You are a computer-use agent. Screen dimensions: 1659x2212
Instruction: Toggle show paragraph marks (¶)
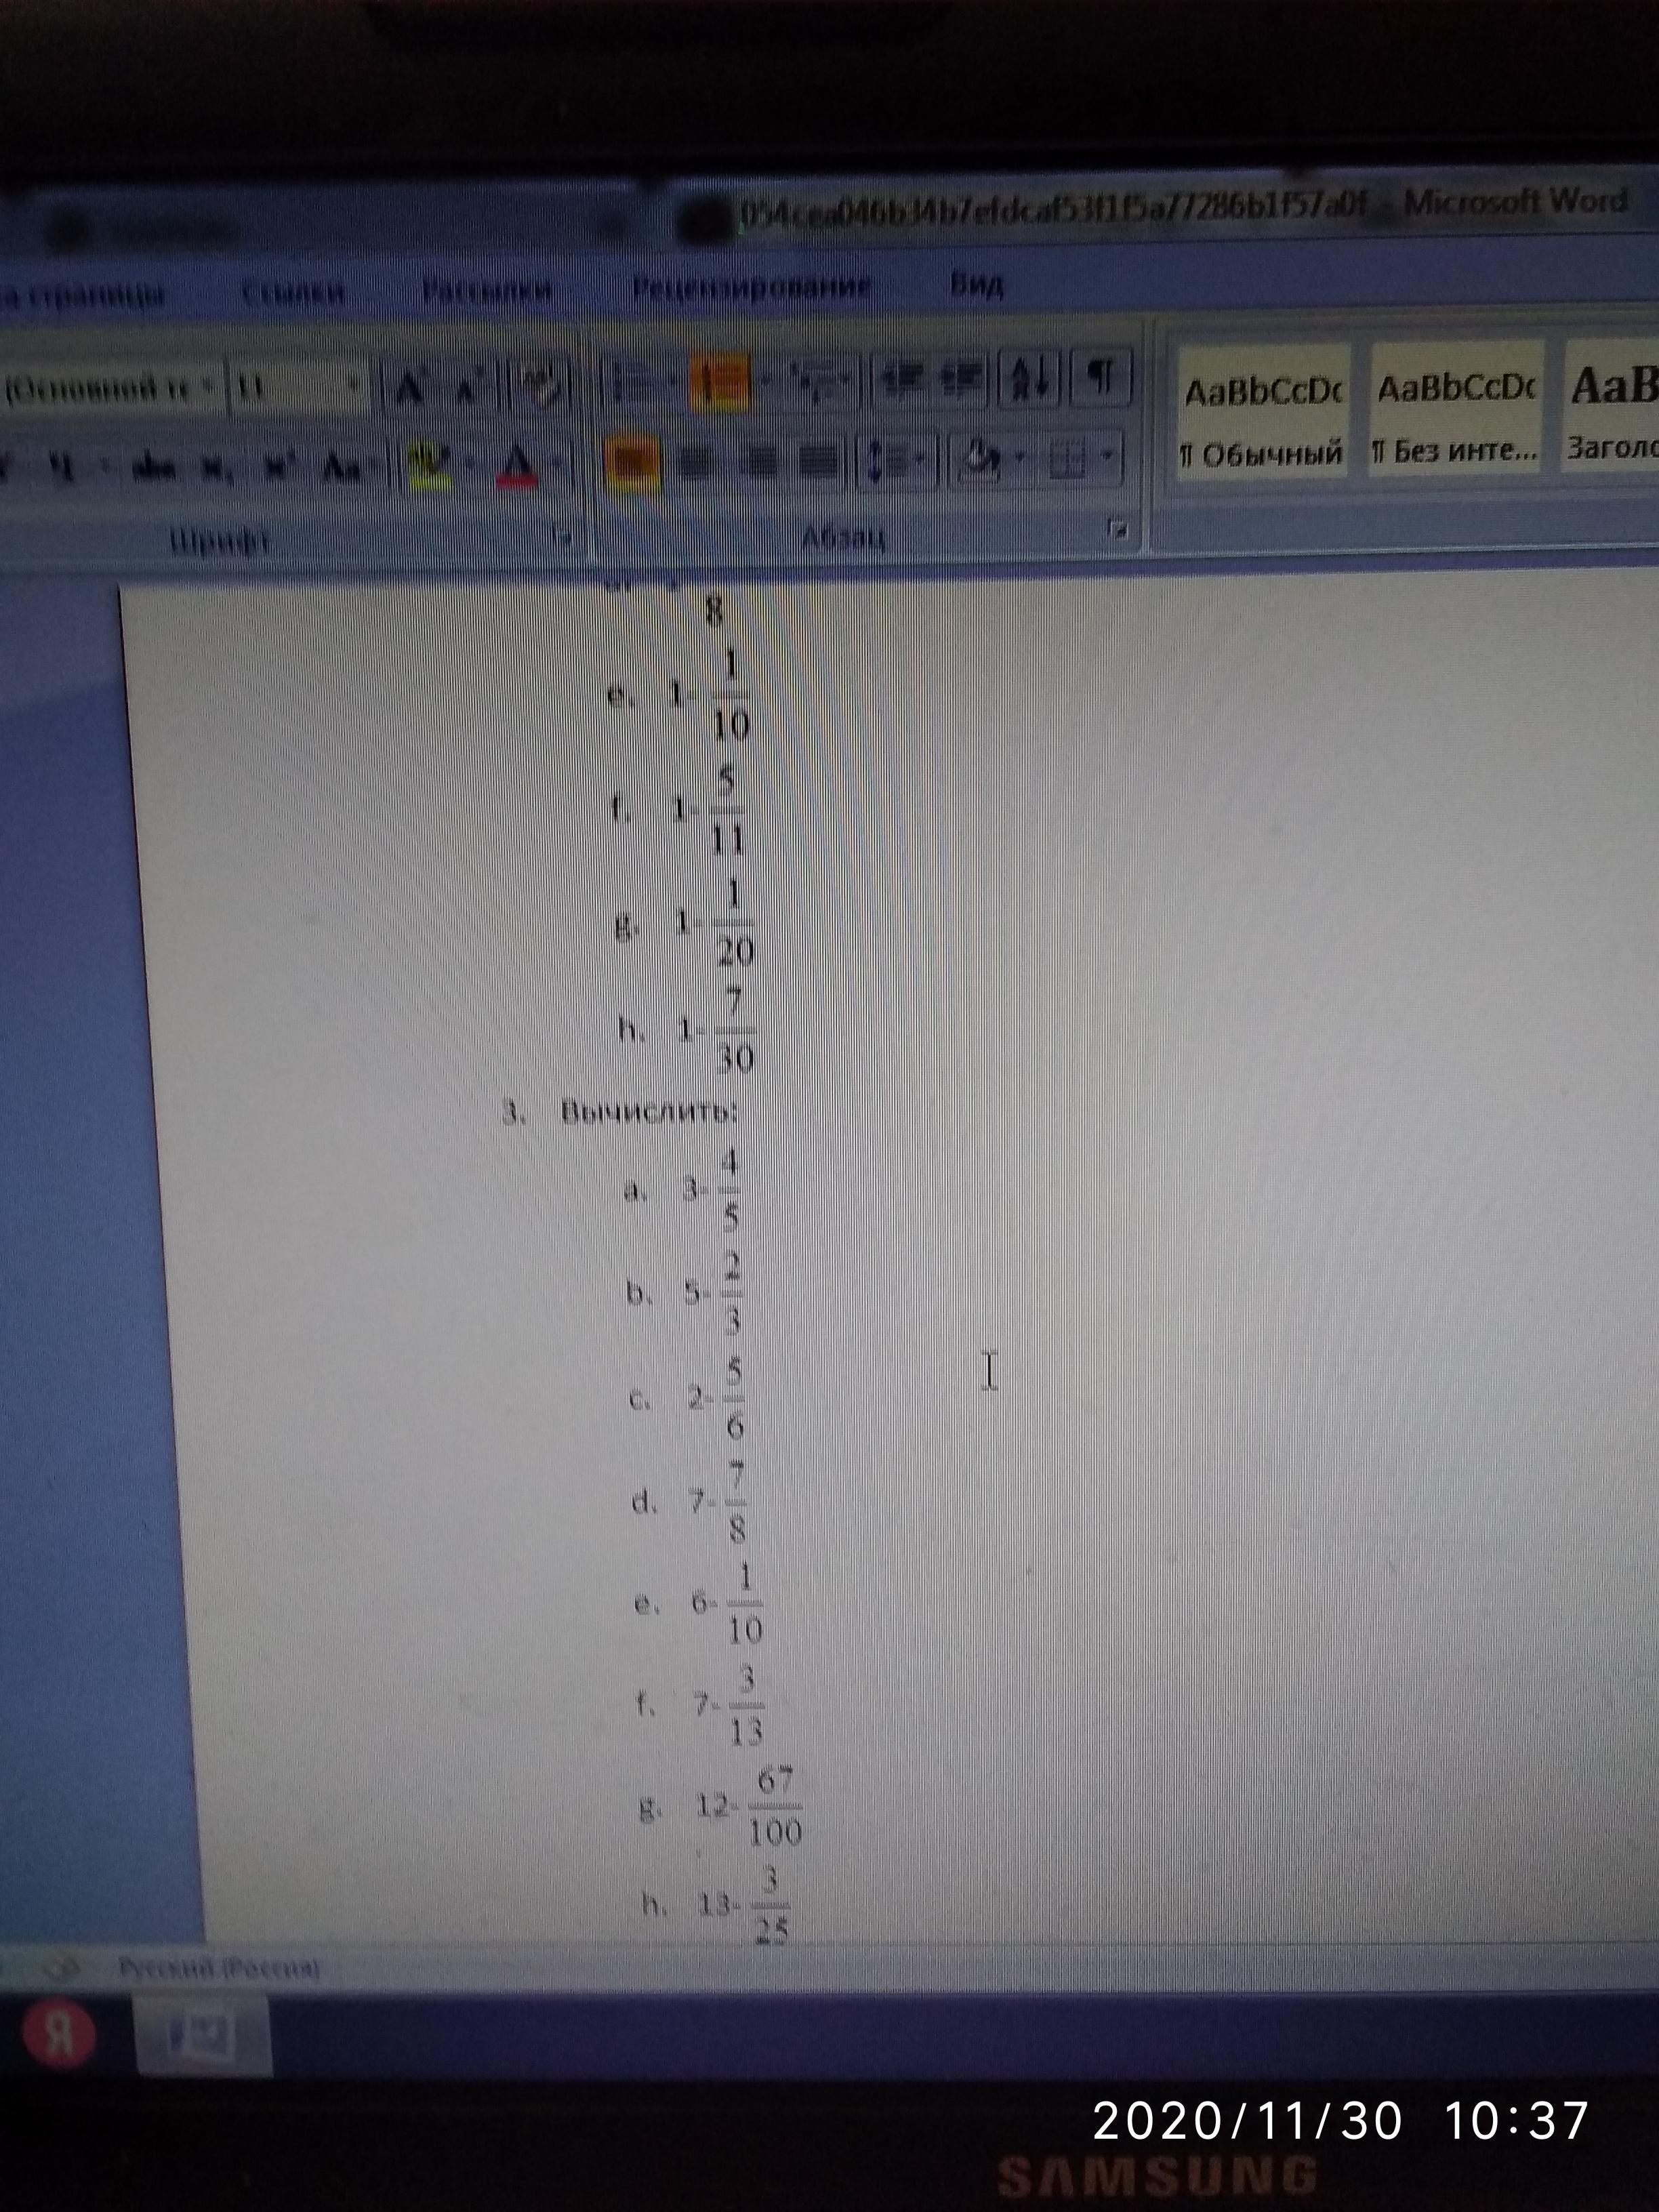1100,377
